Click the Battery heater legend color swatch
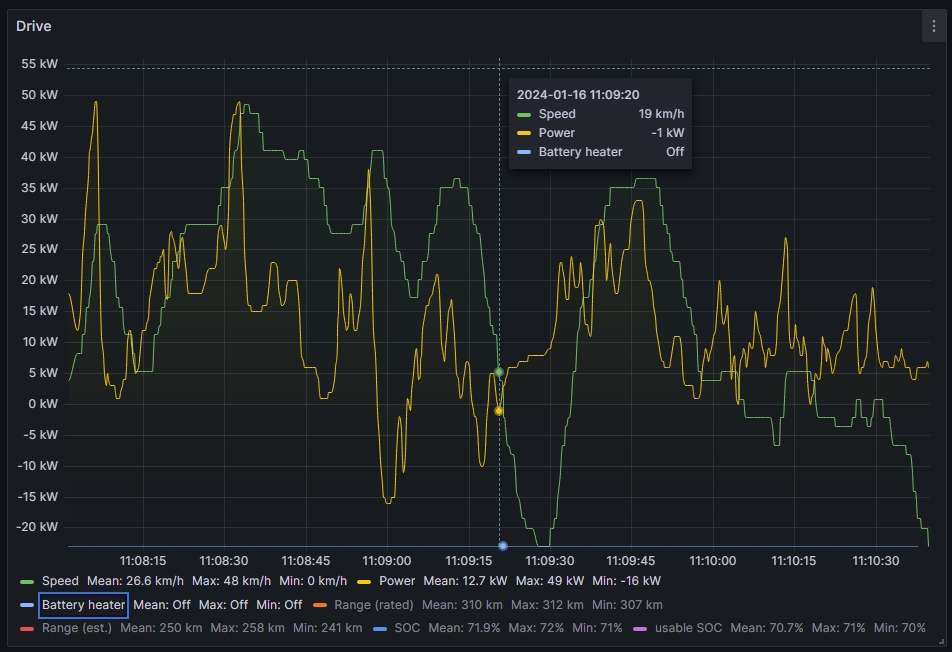This screenshot has width=952, height=652. 27,605
